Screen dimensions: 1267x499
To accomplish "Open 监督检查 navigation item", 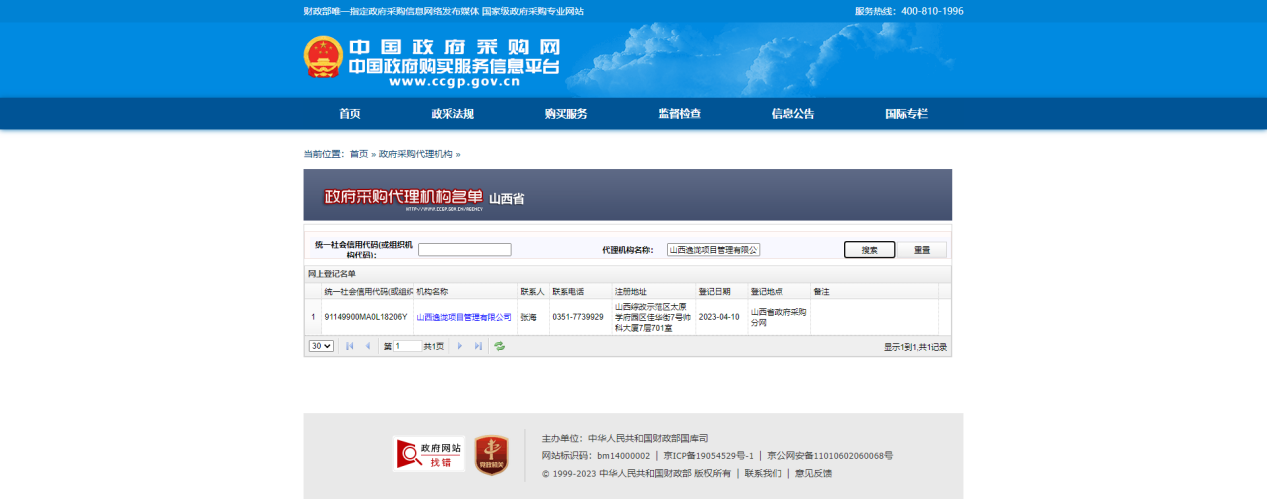I will tap(679, 114).
